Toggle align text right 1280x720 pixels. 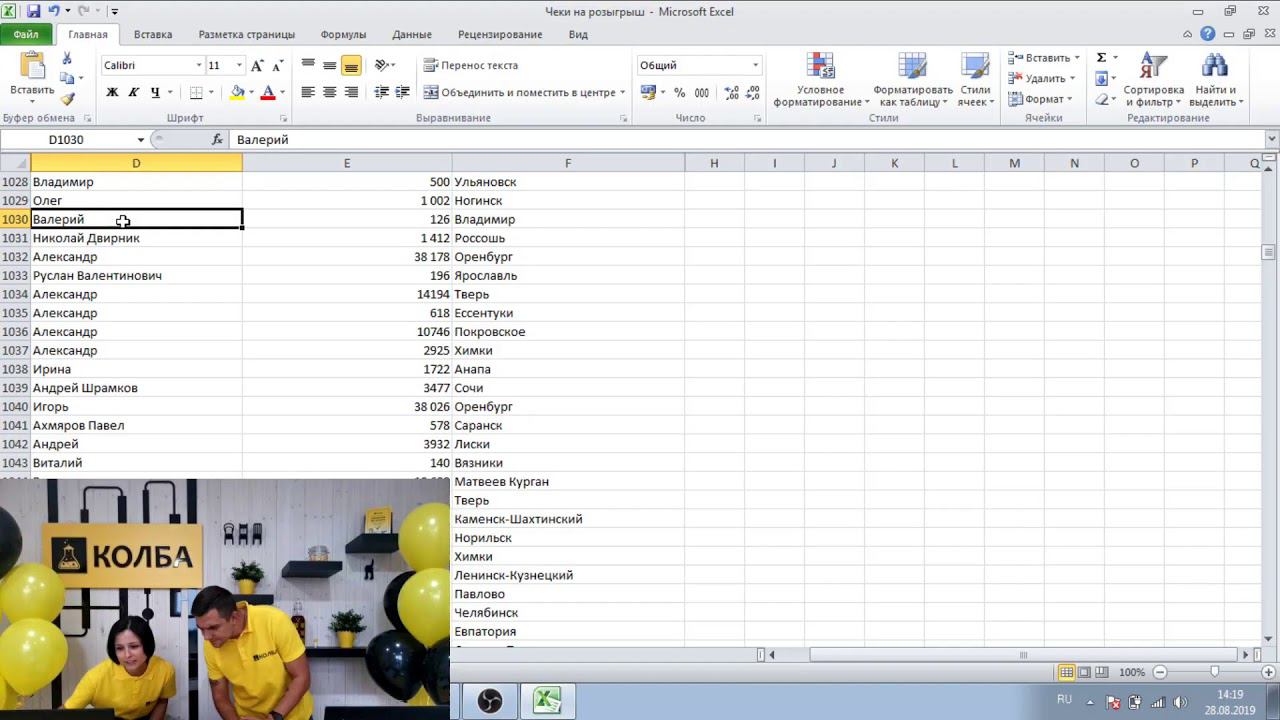[x=351, y=93]
